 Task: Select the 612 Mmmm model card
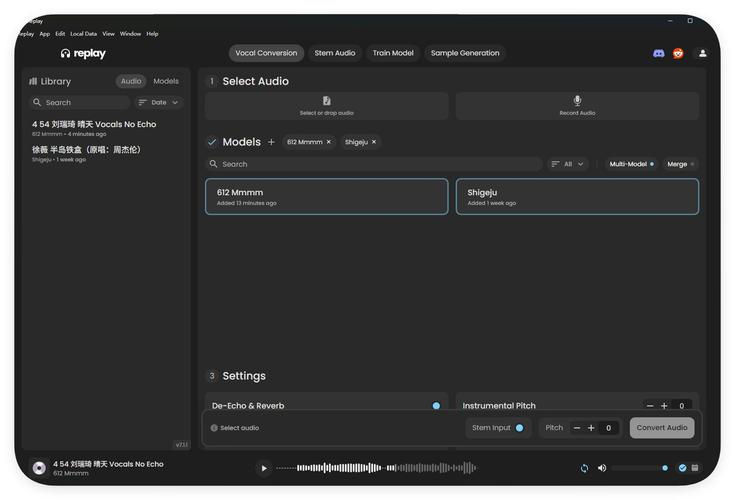[x=327, y=197]
